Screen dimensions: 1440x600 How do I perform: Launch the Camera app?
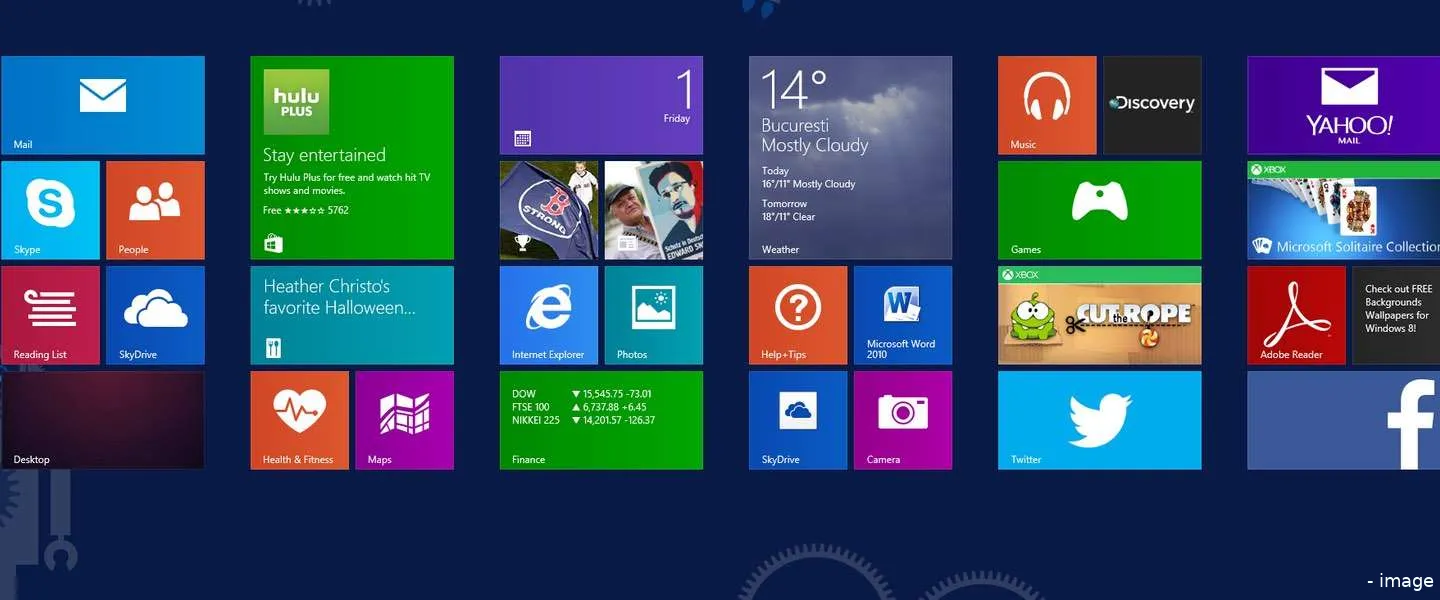(x=903, y=420)
